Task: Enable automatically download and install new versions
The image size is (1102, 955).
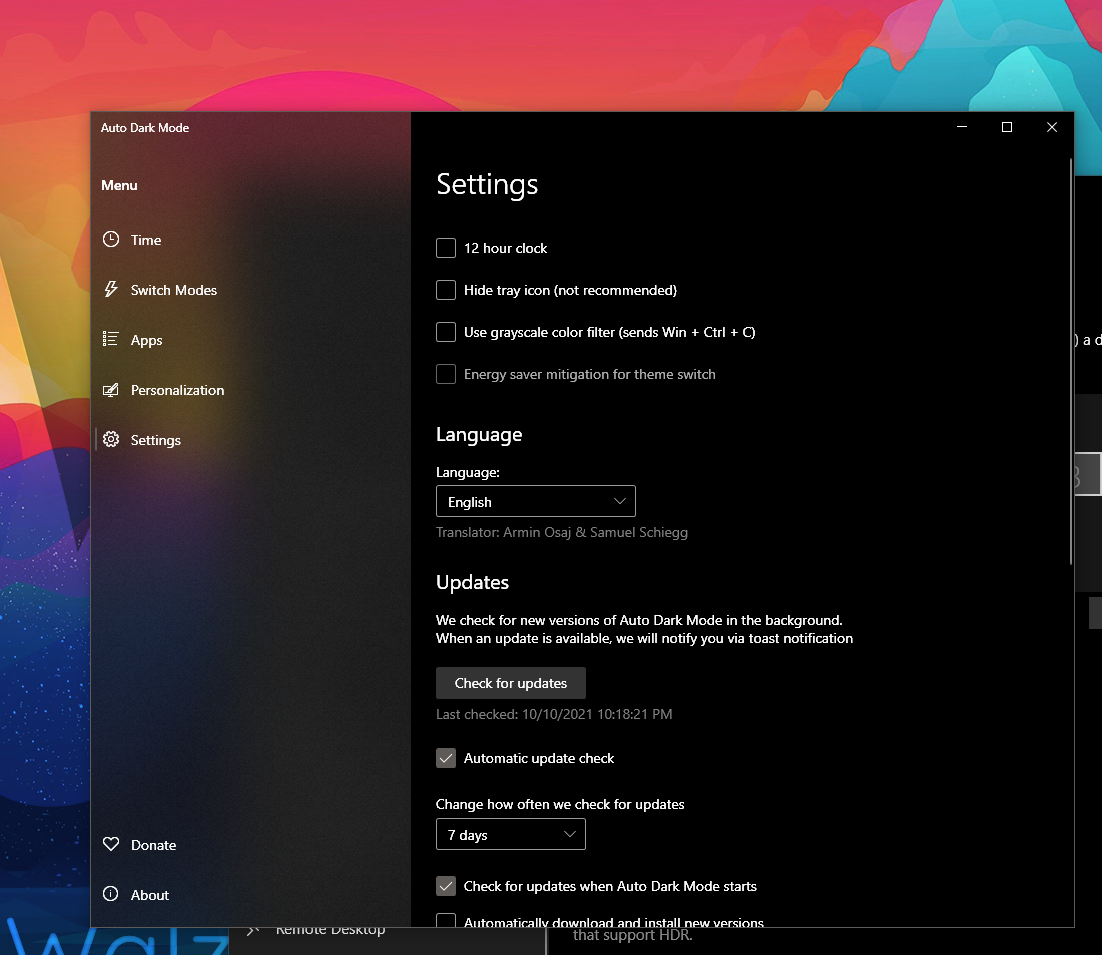Action: [445, 921]
